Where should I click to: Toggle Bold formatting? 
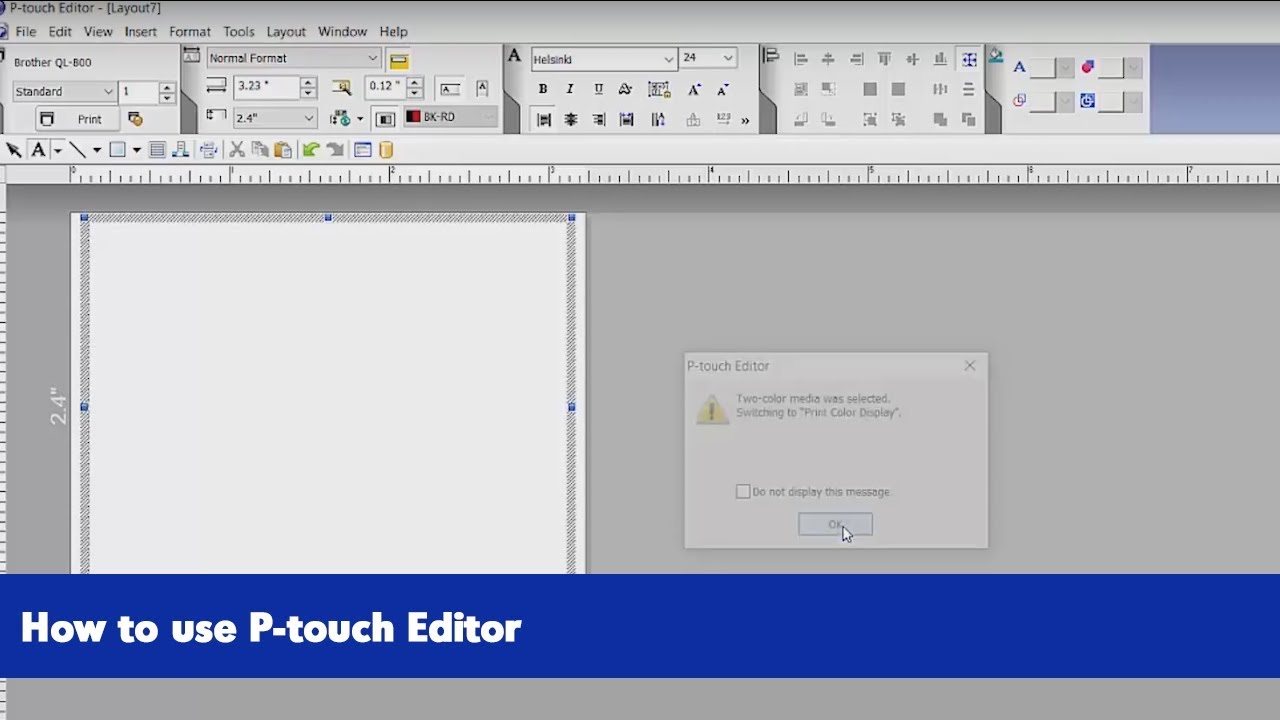(x=543, y=89)
